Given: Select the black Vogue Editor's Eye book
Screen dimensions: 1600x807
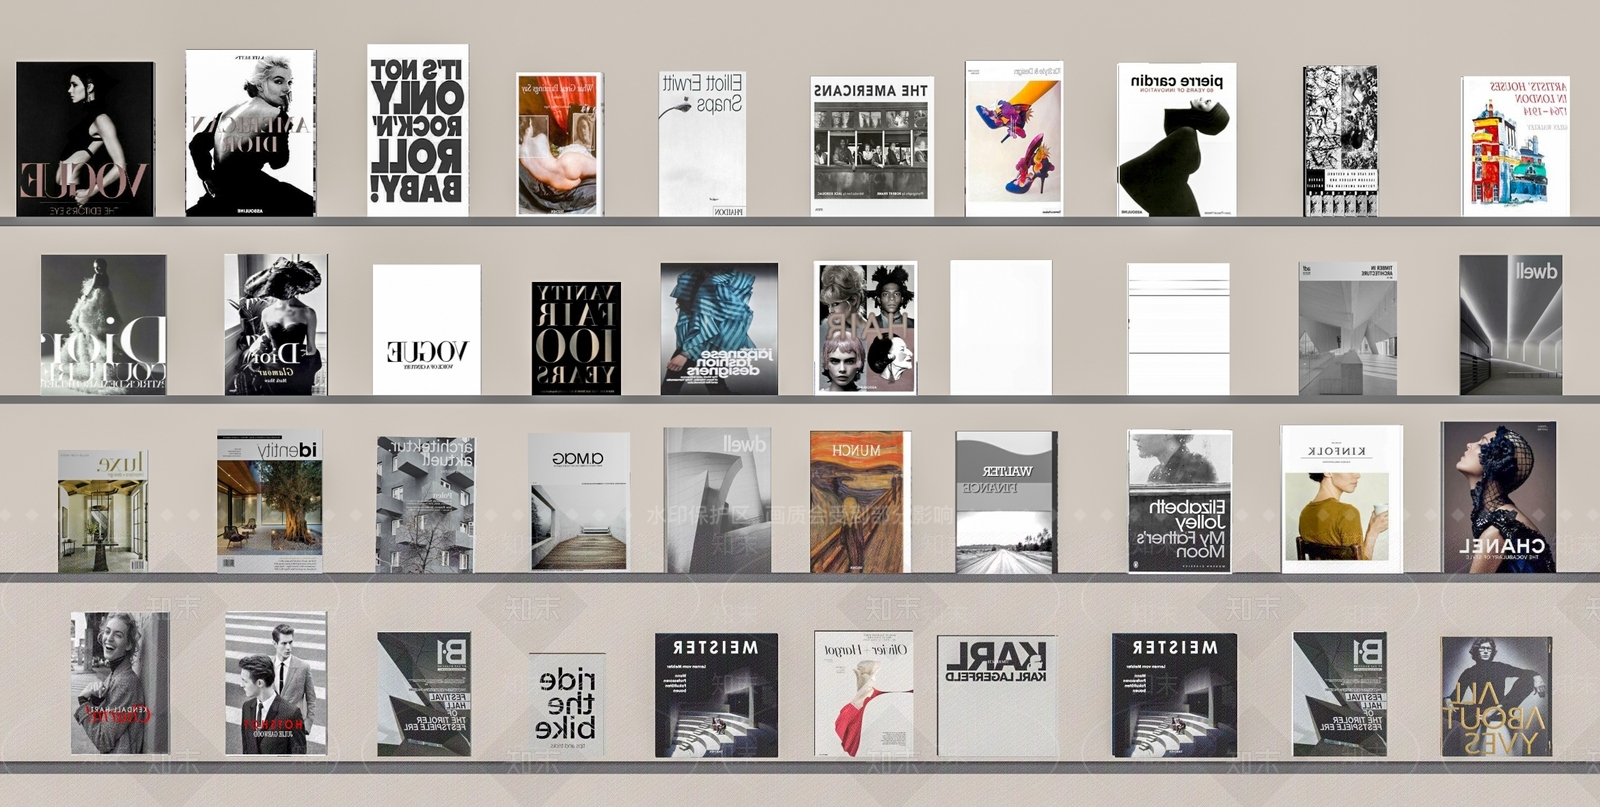Looking at the screenshot, I should (x=85, y=139).
